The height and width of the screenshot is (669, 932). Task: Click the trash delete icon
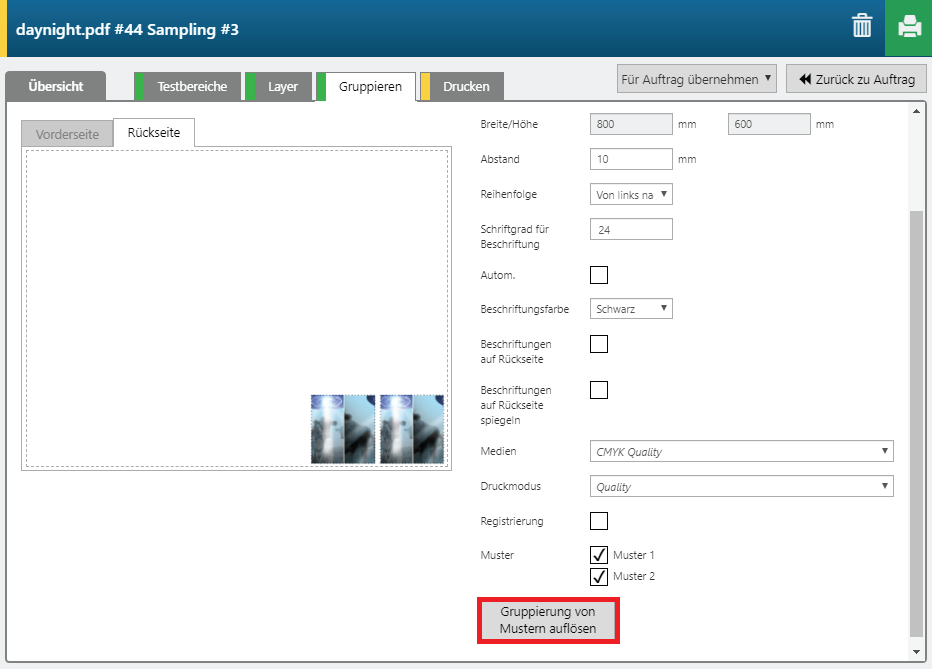pos(861,27)
